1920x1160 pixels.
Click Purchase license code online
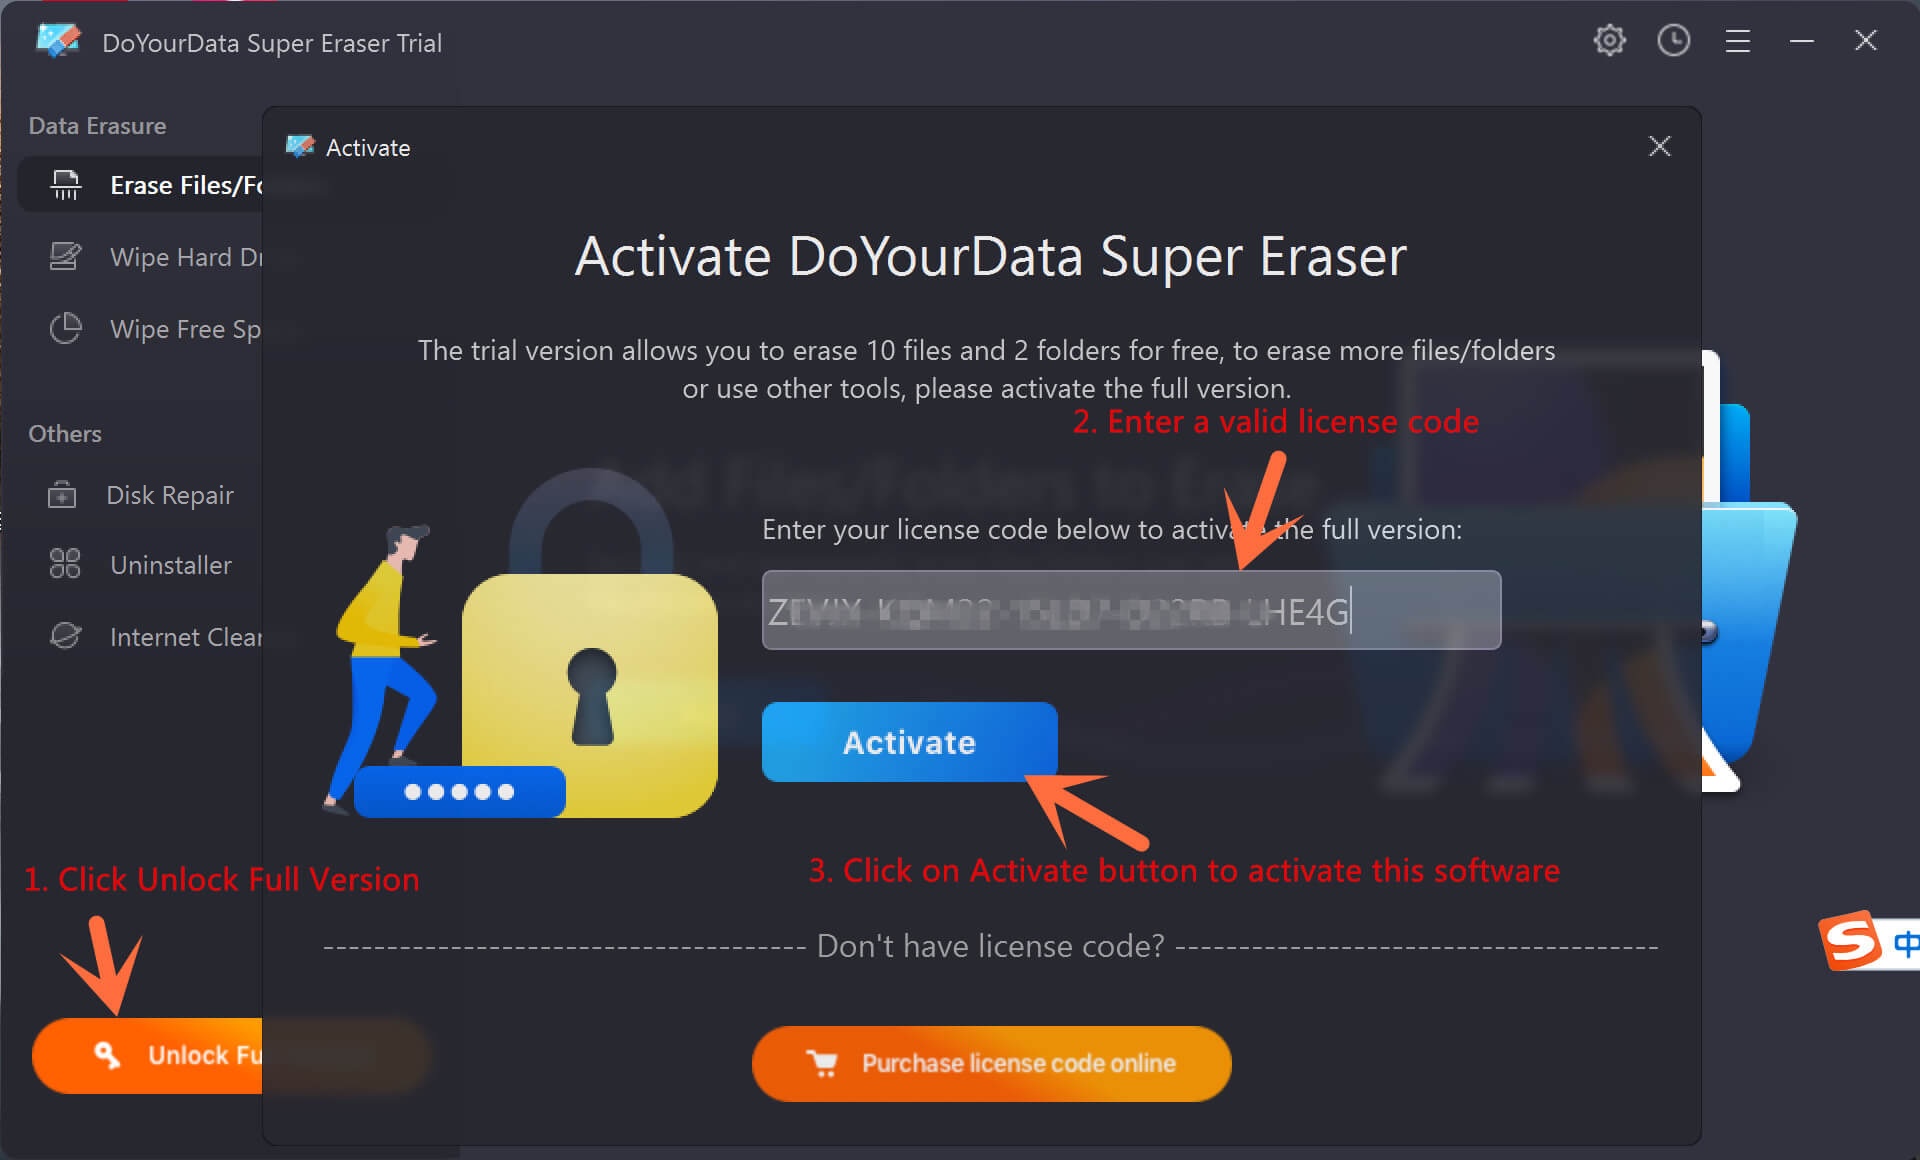coord(991,1063)
